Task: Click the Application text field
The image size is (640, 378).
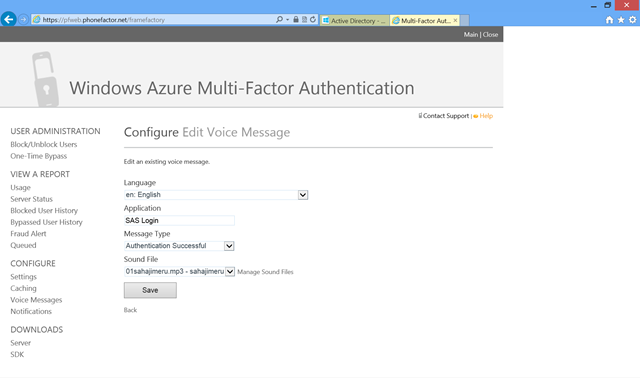Action: (179, 220)
